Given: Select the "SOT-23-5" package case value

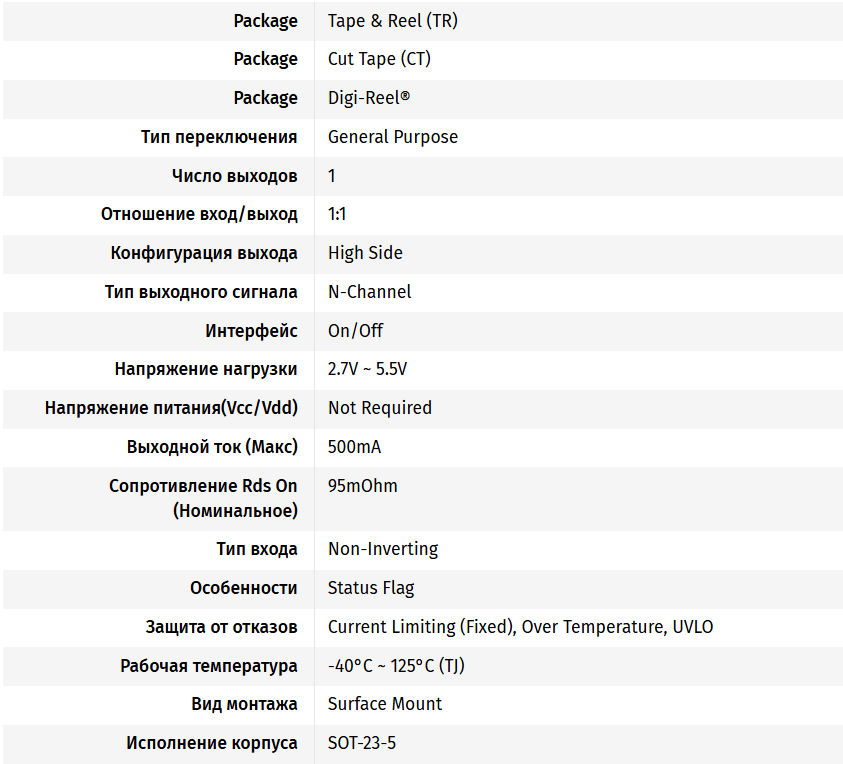Looking at the screenshot, I should 361,743.
